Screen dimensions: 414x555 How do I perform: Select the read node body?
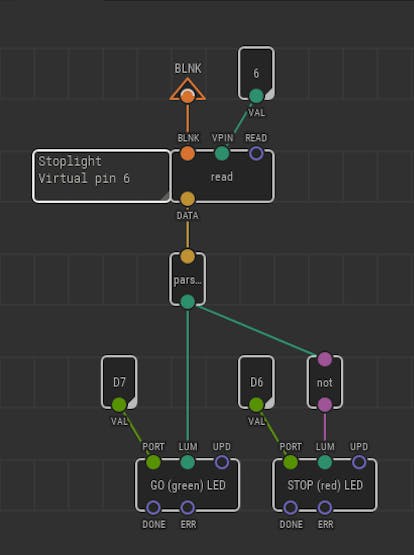222,176
